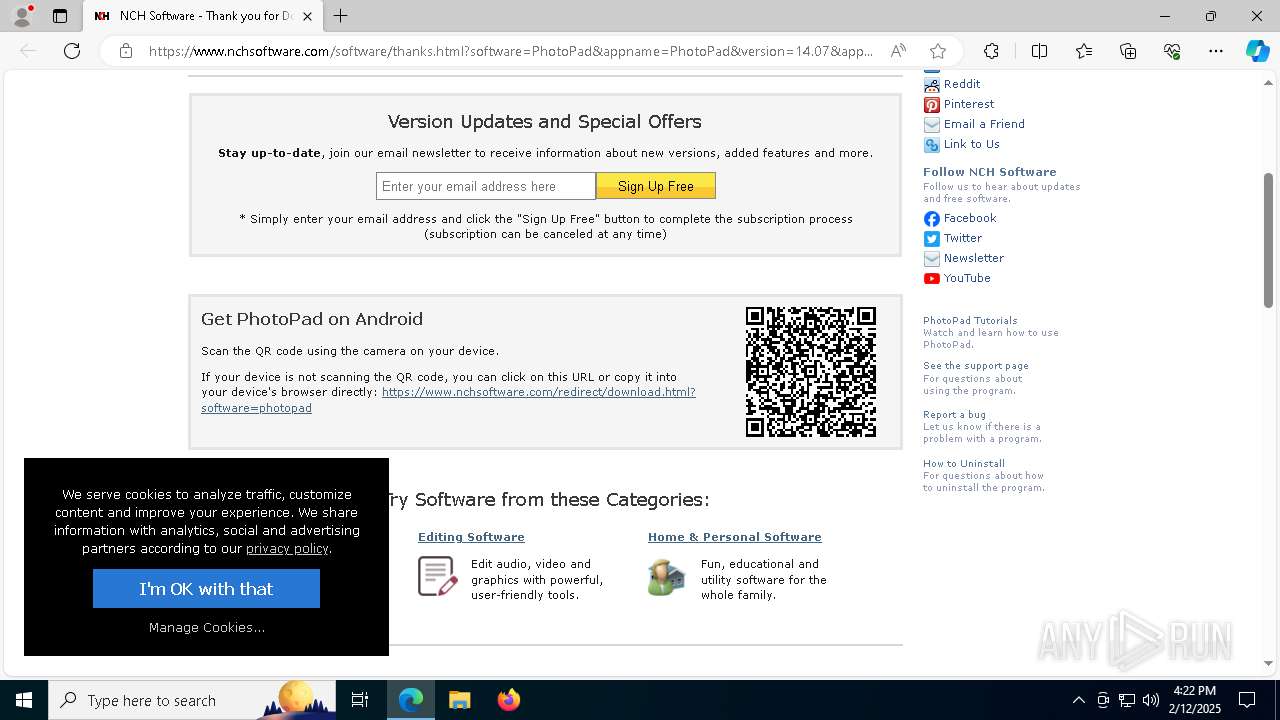Open the Editing Software category link
The width and height of the screenshot is (1280, 720).
click(x=471, y=537)
